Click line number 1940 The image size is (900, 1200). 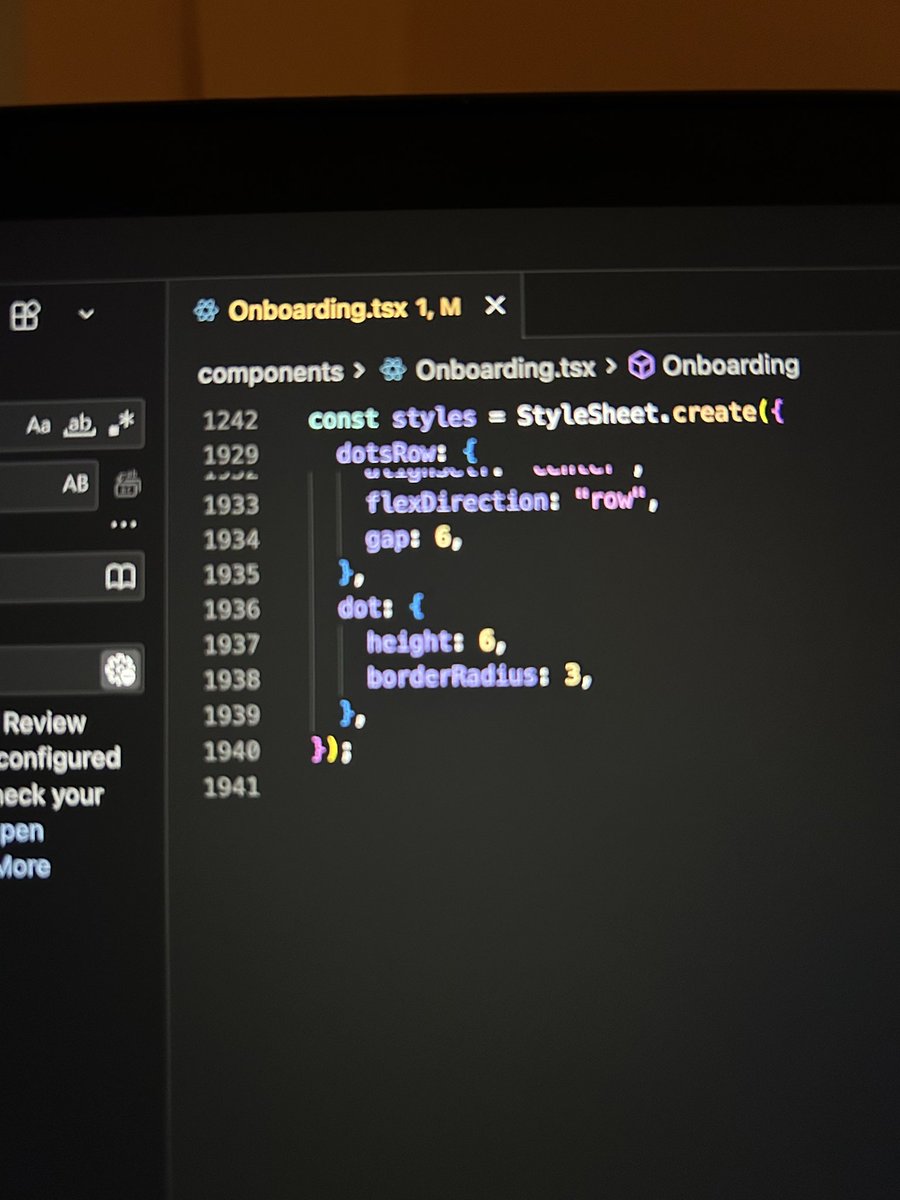pos(231,751)
